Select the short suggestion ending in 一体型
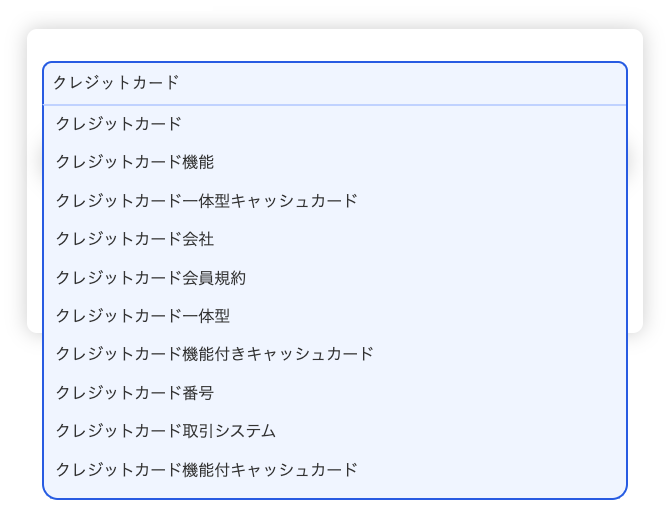670x530 pixels. [x=144, y=316]
